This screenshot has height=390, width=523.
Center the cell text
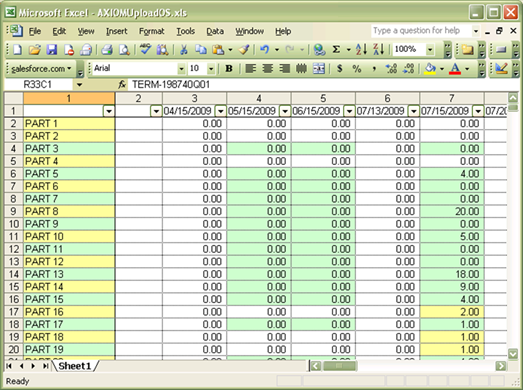[x=268, y=69]
